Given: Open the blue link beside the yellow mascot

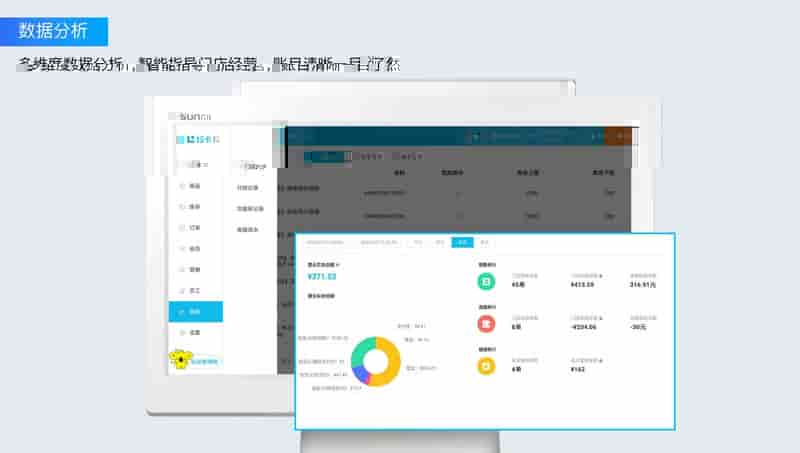Looking at the screenshot, I should tap(205, 362).
